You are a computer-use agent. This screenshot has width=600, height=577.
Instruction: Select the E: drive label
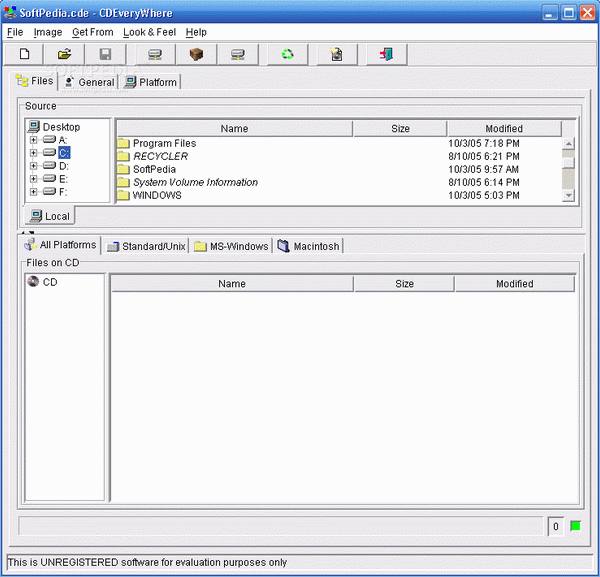pyautogui.click(x=64, y=179)
